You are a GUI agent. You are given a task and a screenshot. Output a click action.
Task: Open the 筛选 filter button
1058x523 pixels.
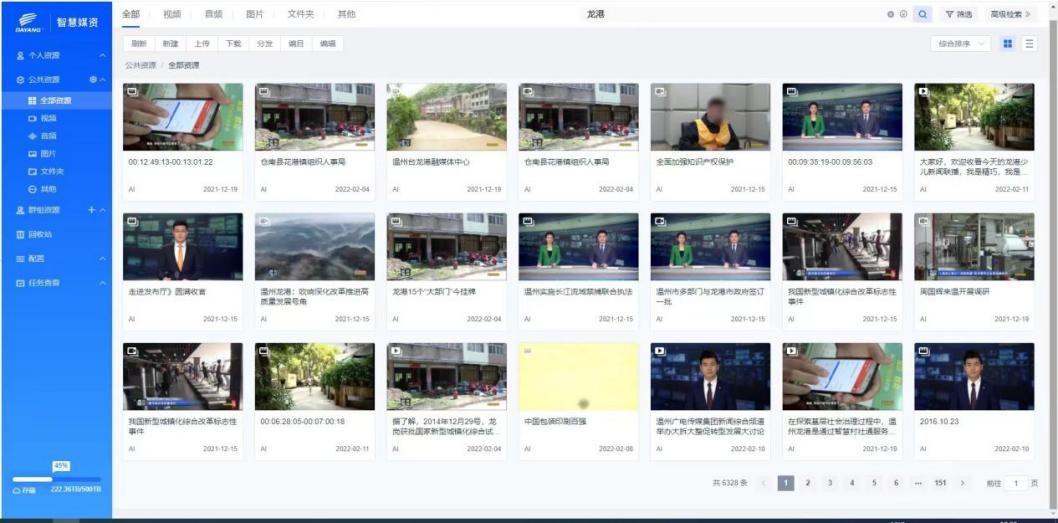pyautogui.click(x=959, y=14)
